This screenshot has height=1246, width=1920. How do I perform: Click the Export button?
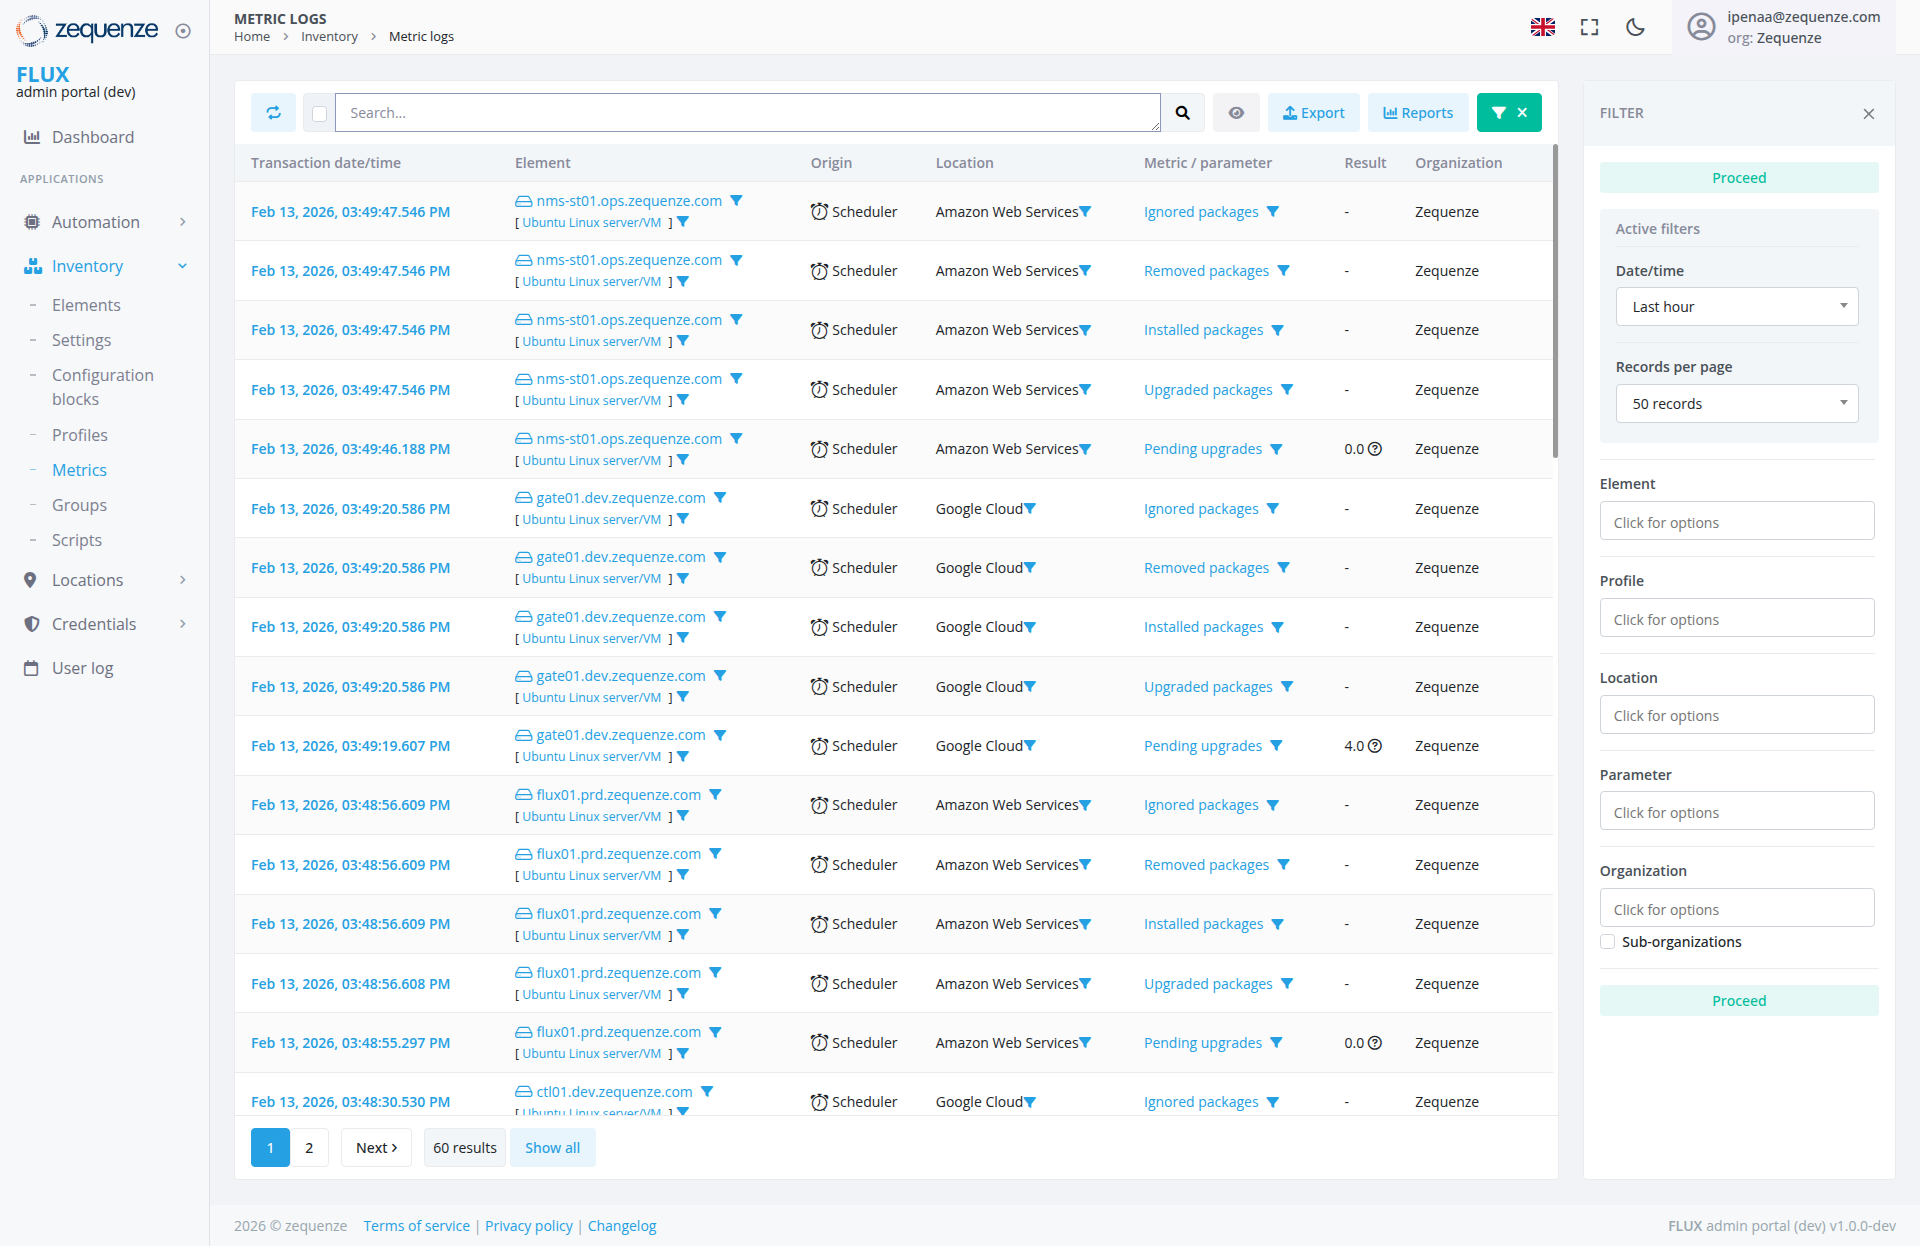coord(1314,113)
